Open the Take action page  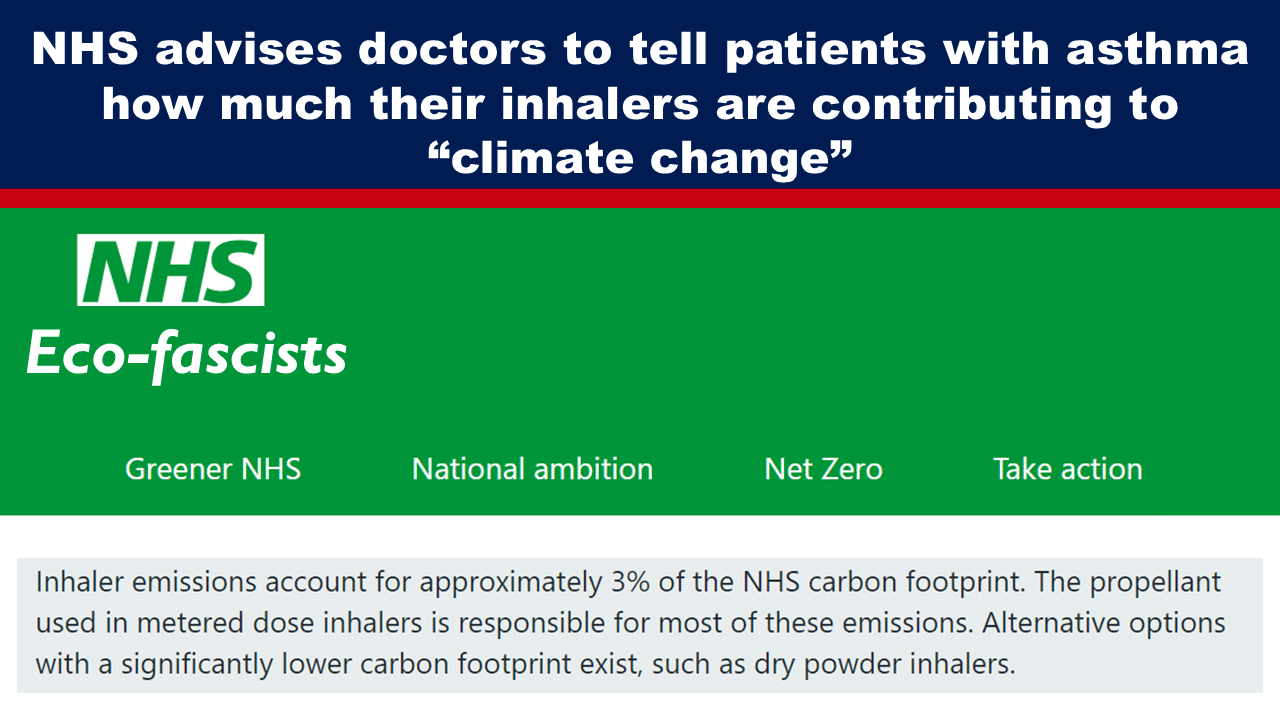pyautogui.click(x=1067, y=469)
